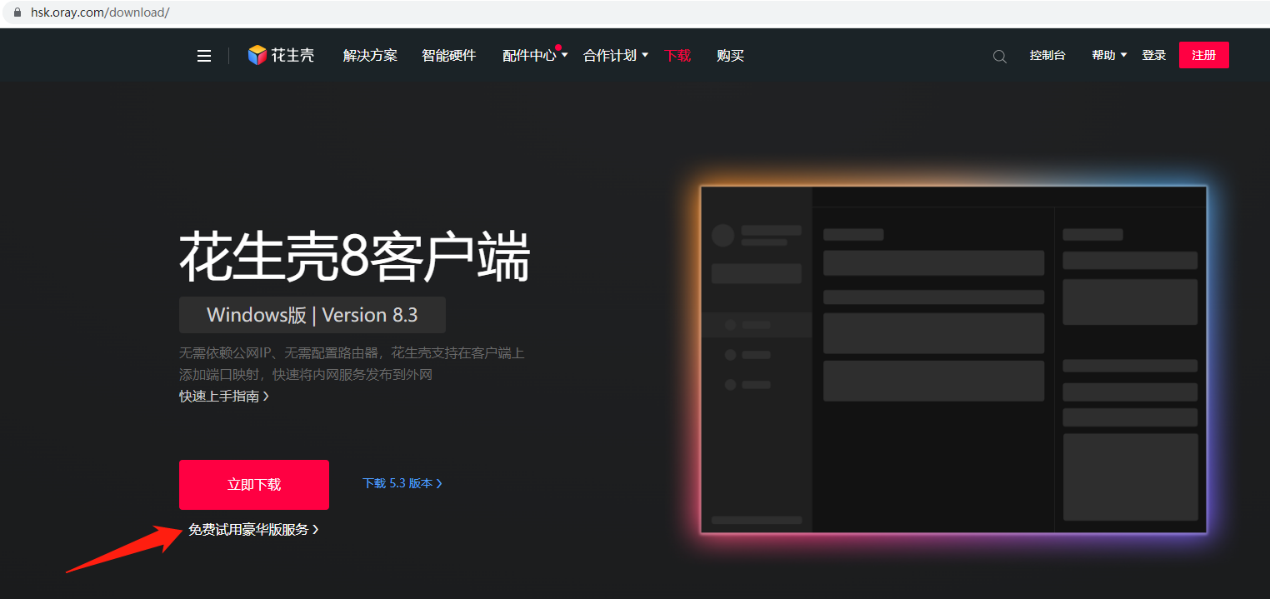Viewport: 1270px width, 599px height.
Task: Open 智能硬件 menu item
Action: tap(449, 56)
